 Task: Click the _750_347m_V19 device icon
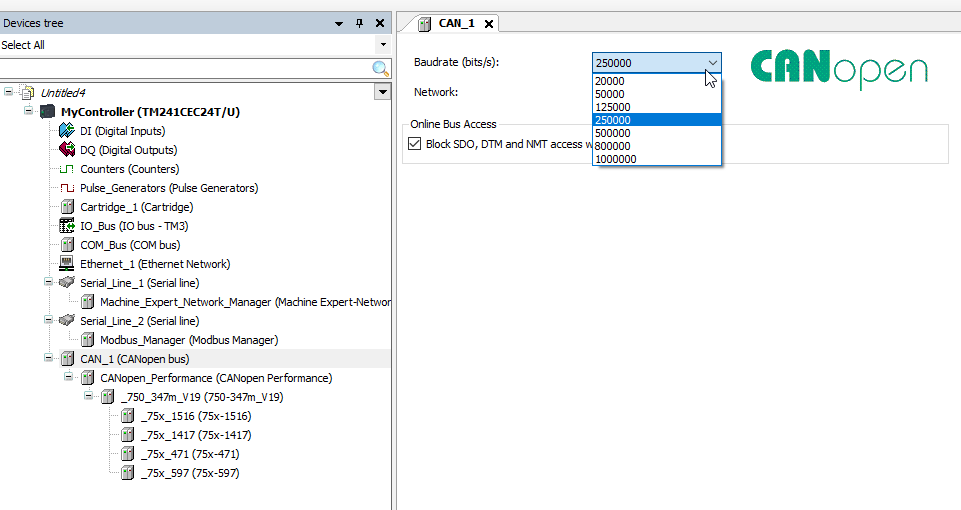click(107, 397)
